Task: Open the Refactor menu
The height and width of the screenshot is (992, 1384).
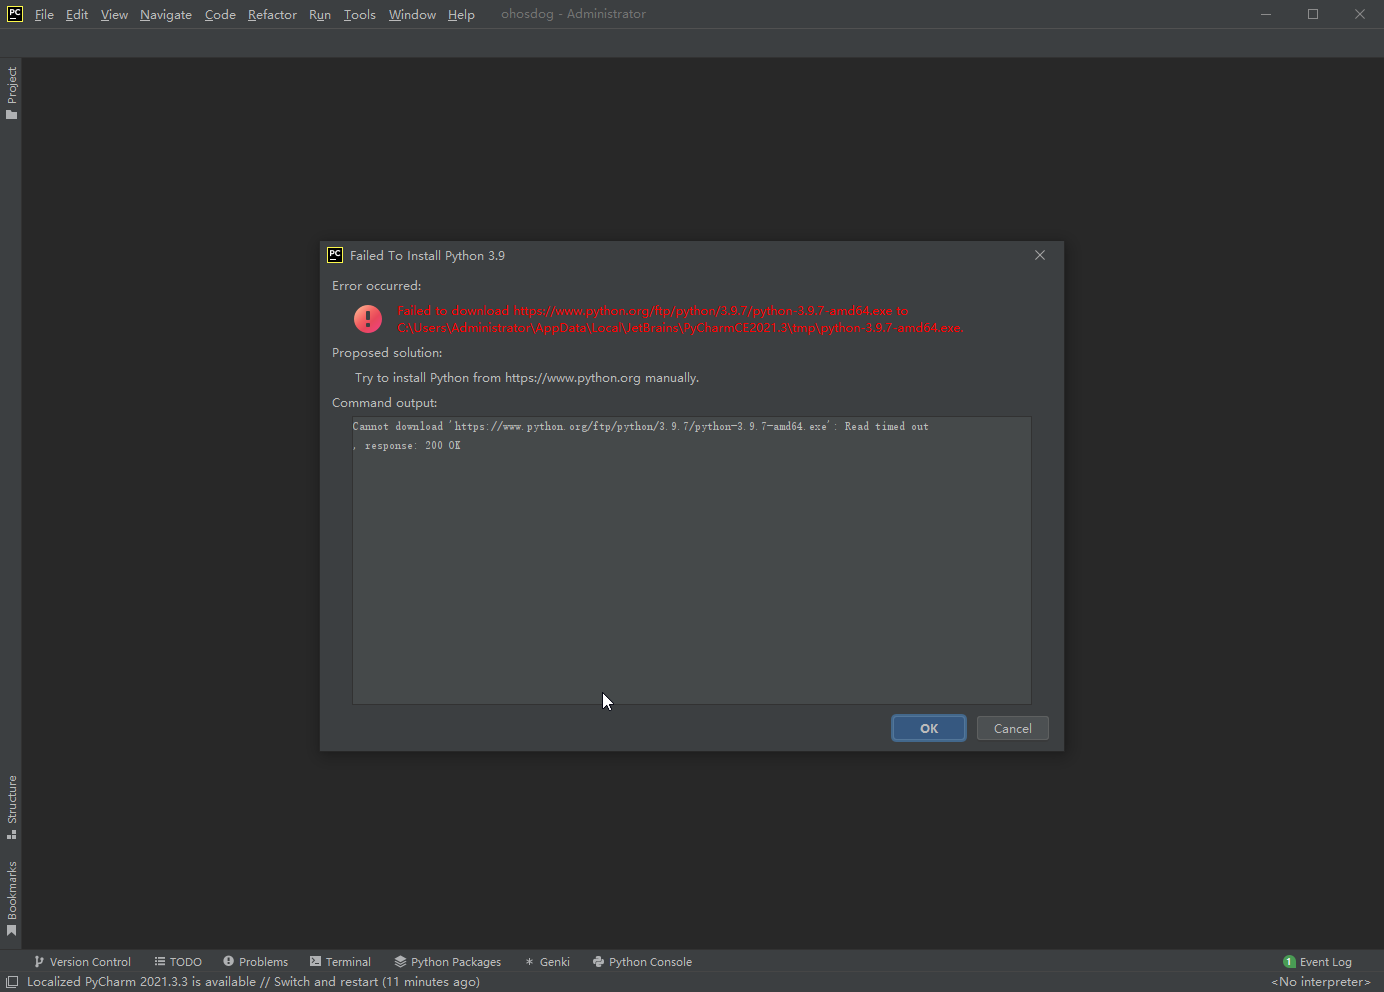Action: point(272,14)
